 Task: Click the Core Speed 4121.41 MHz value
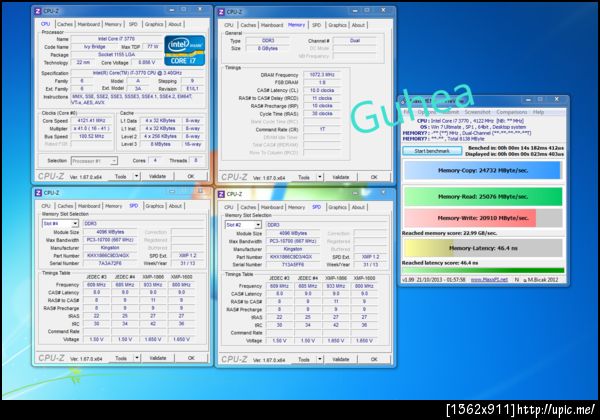(x=91, y=120)
